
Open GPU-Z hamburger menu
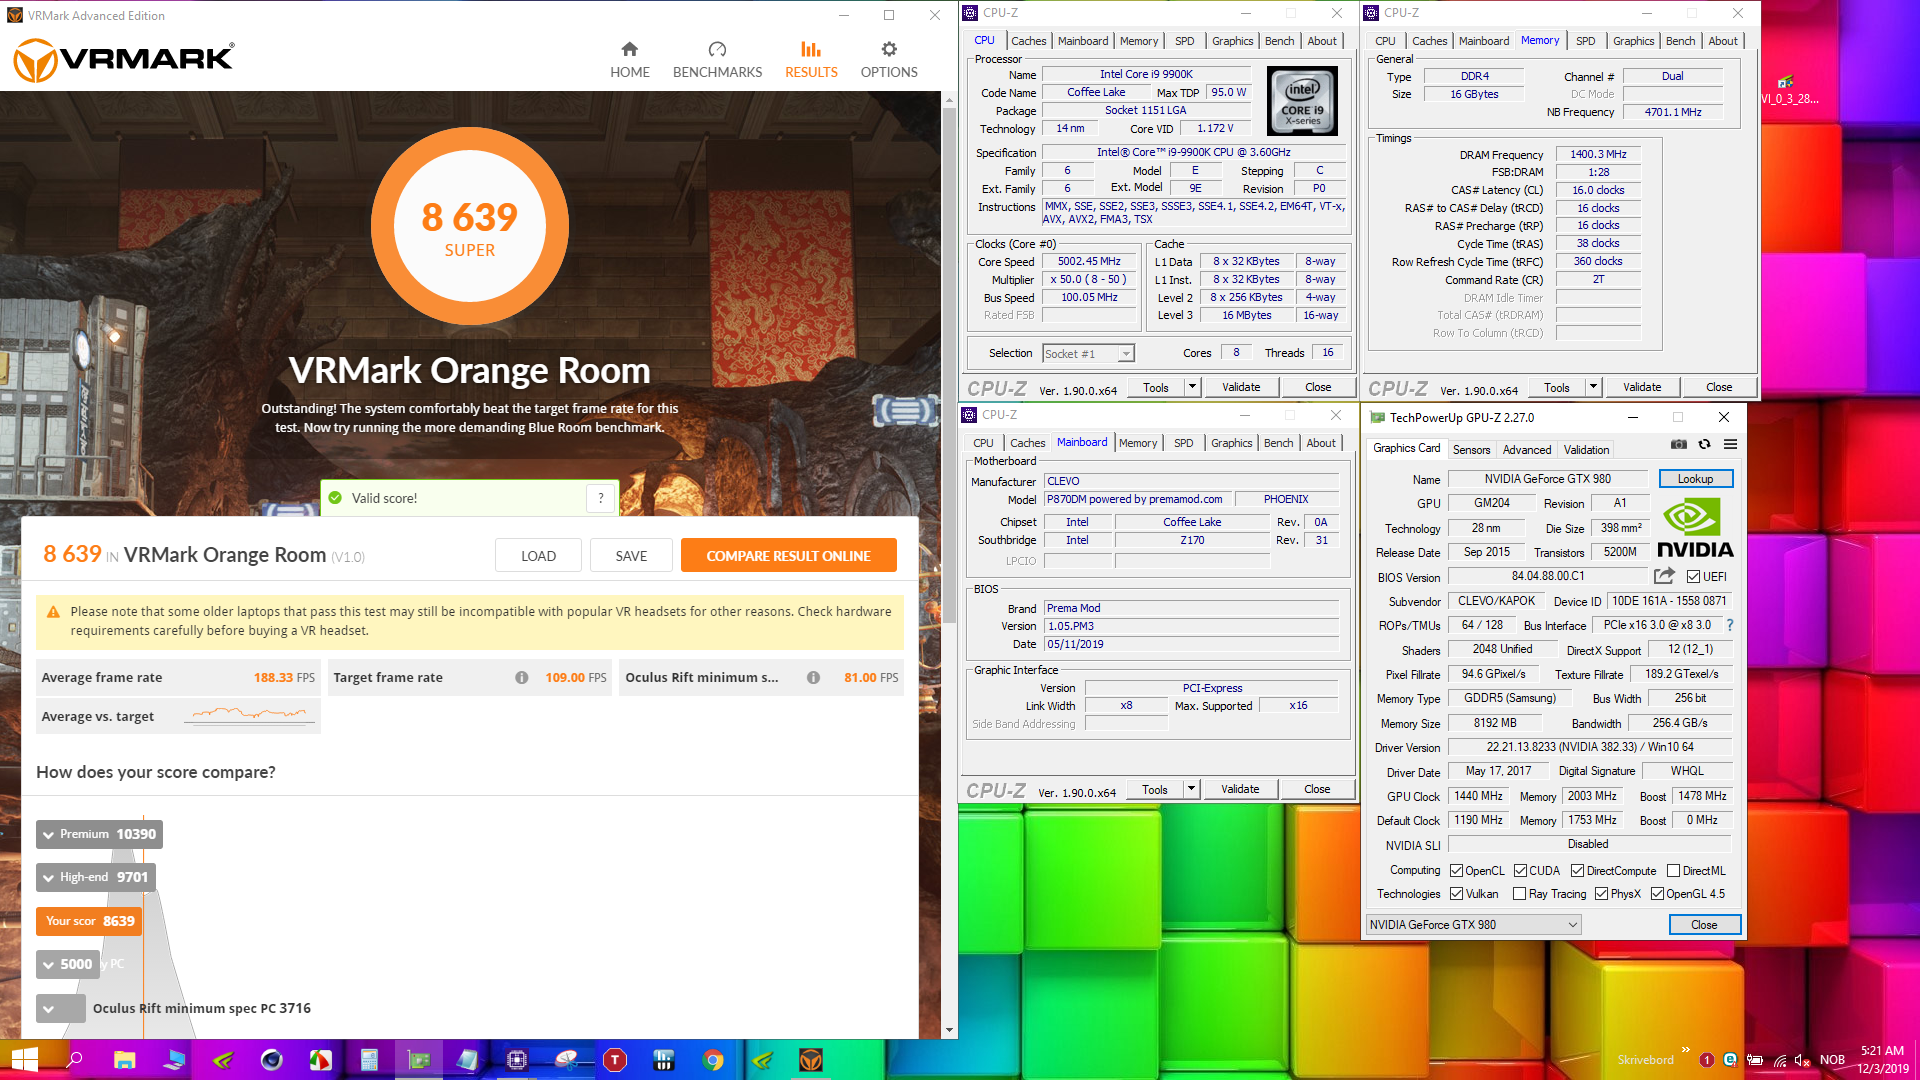click(1730, 445)
